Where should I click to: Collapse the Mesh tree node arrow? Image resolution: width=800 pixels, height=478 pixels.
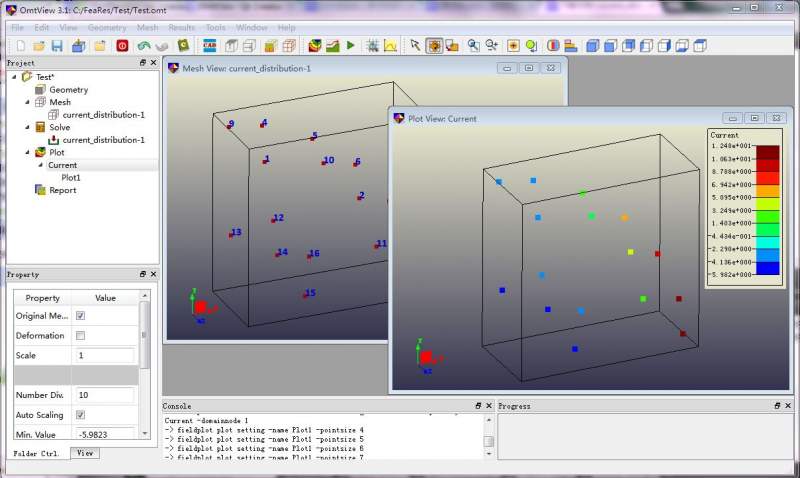pos(28,102)
